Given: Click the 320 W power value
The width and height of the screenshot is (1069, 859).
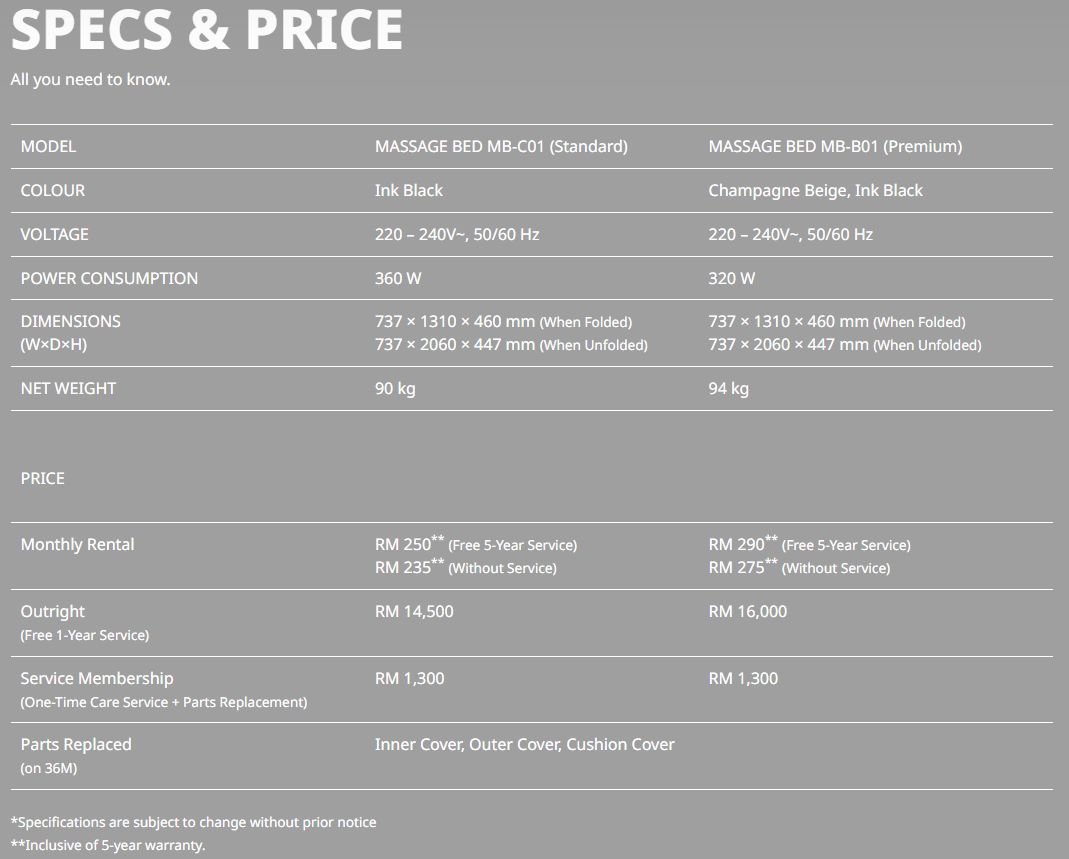Looking at the screenshot, I should pos(732,279).
